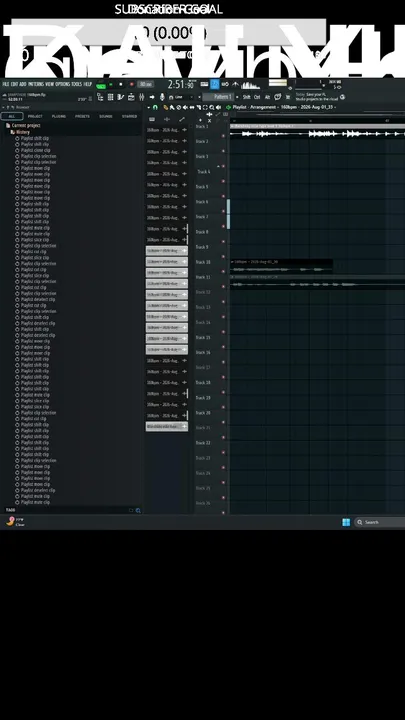Select the playlist Playback speaker tool
The width and height of the screenshot is (405, 720).
point(218,107)
